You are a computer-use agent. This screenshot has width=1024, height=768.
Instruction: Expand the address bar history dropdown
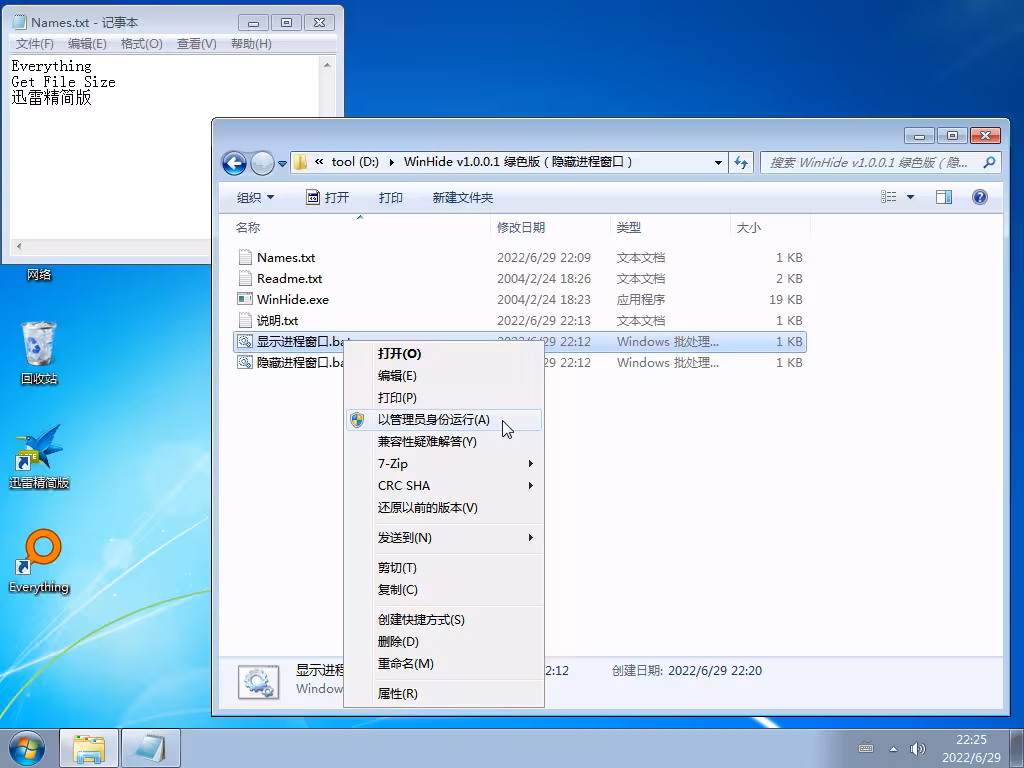point(718,163)
